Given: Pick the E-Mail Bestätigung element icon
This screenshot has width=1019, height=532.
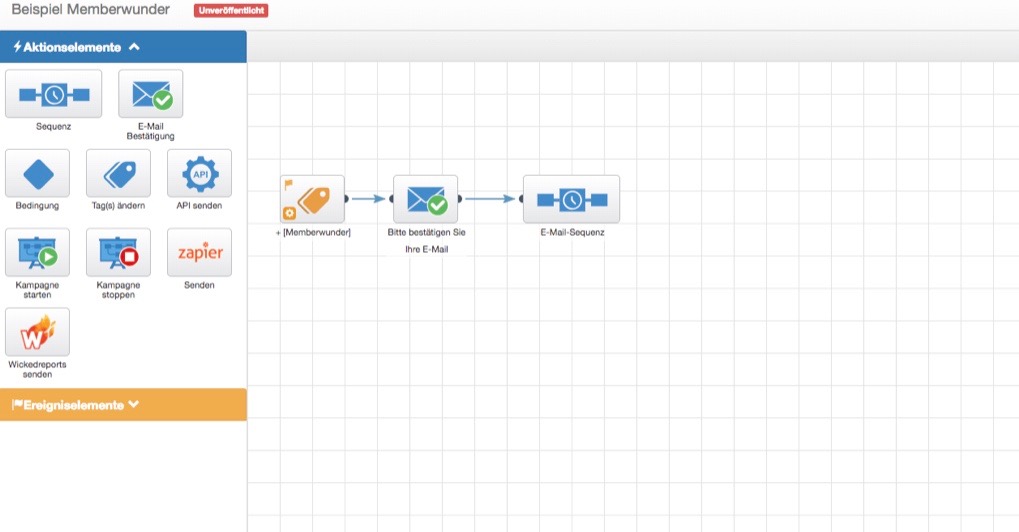Looking at the screenshot, I should (151, 94).
